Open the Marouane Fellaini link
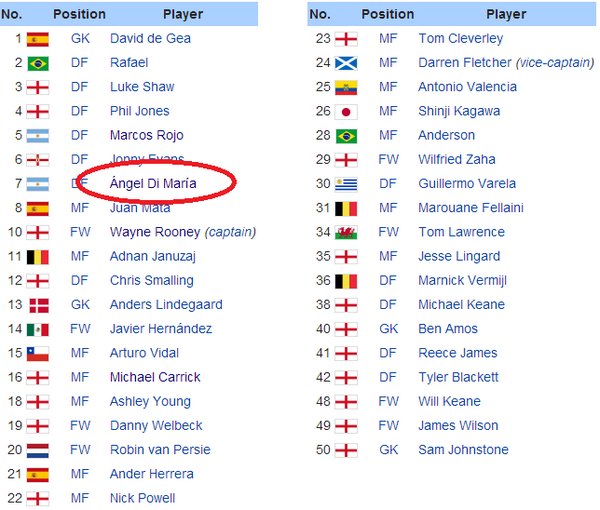 pos(471,208)
